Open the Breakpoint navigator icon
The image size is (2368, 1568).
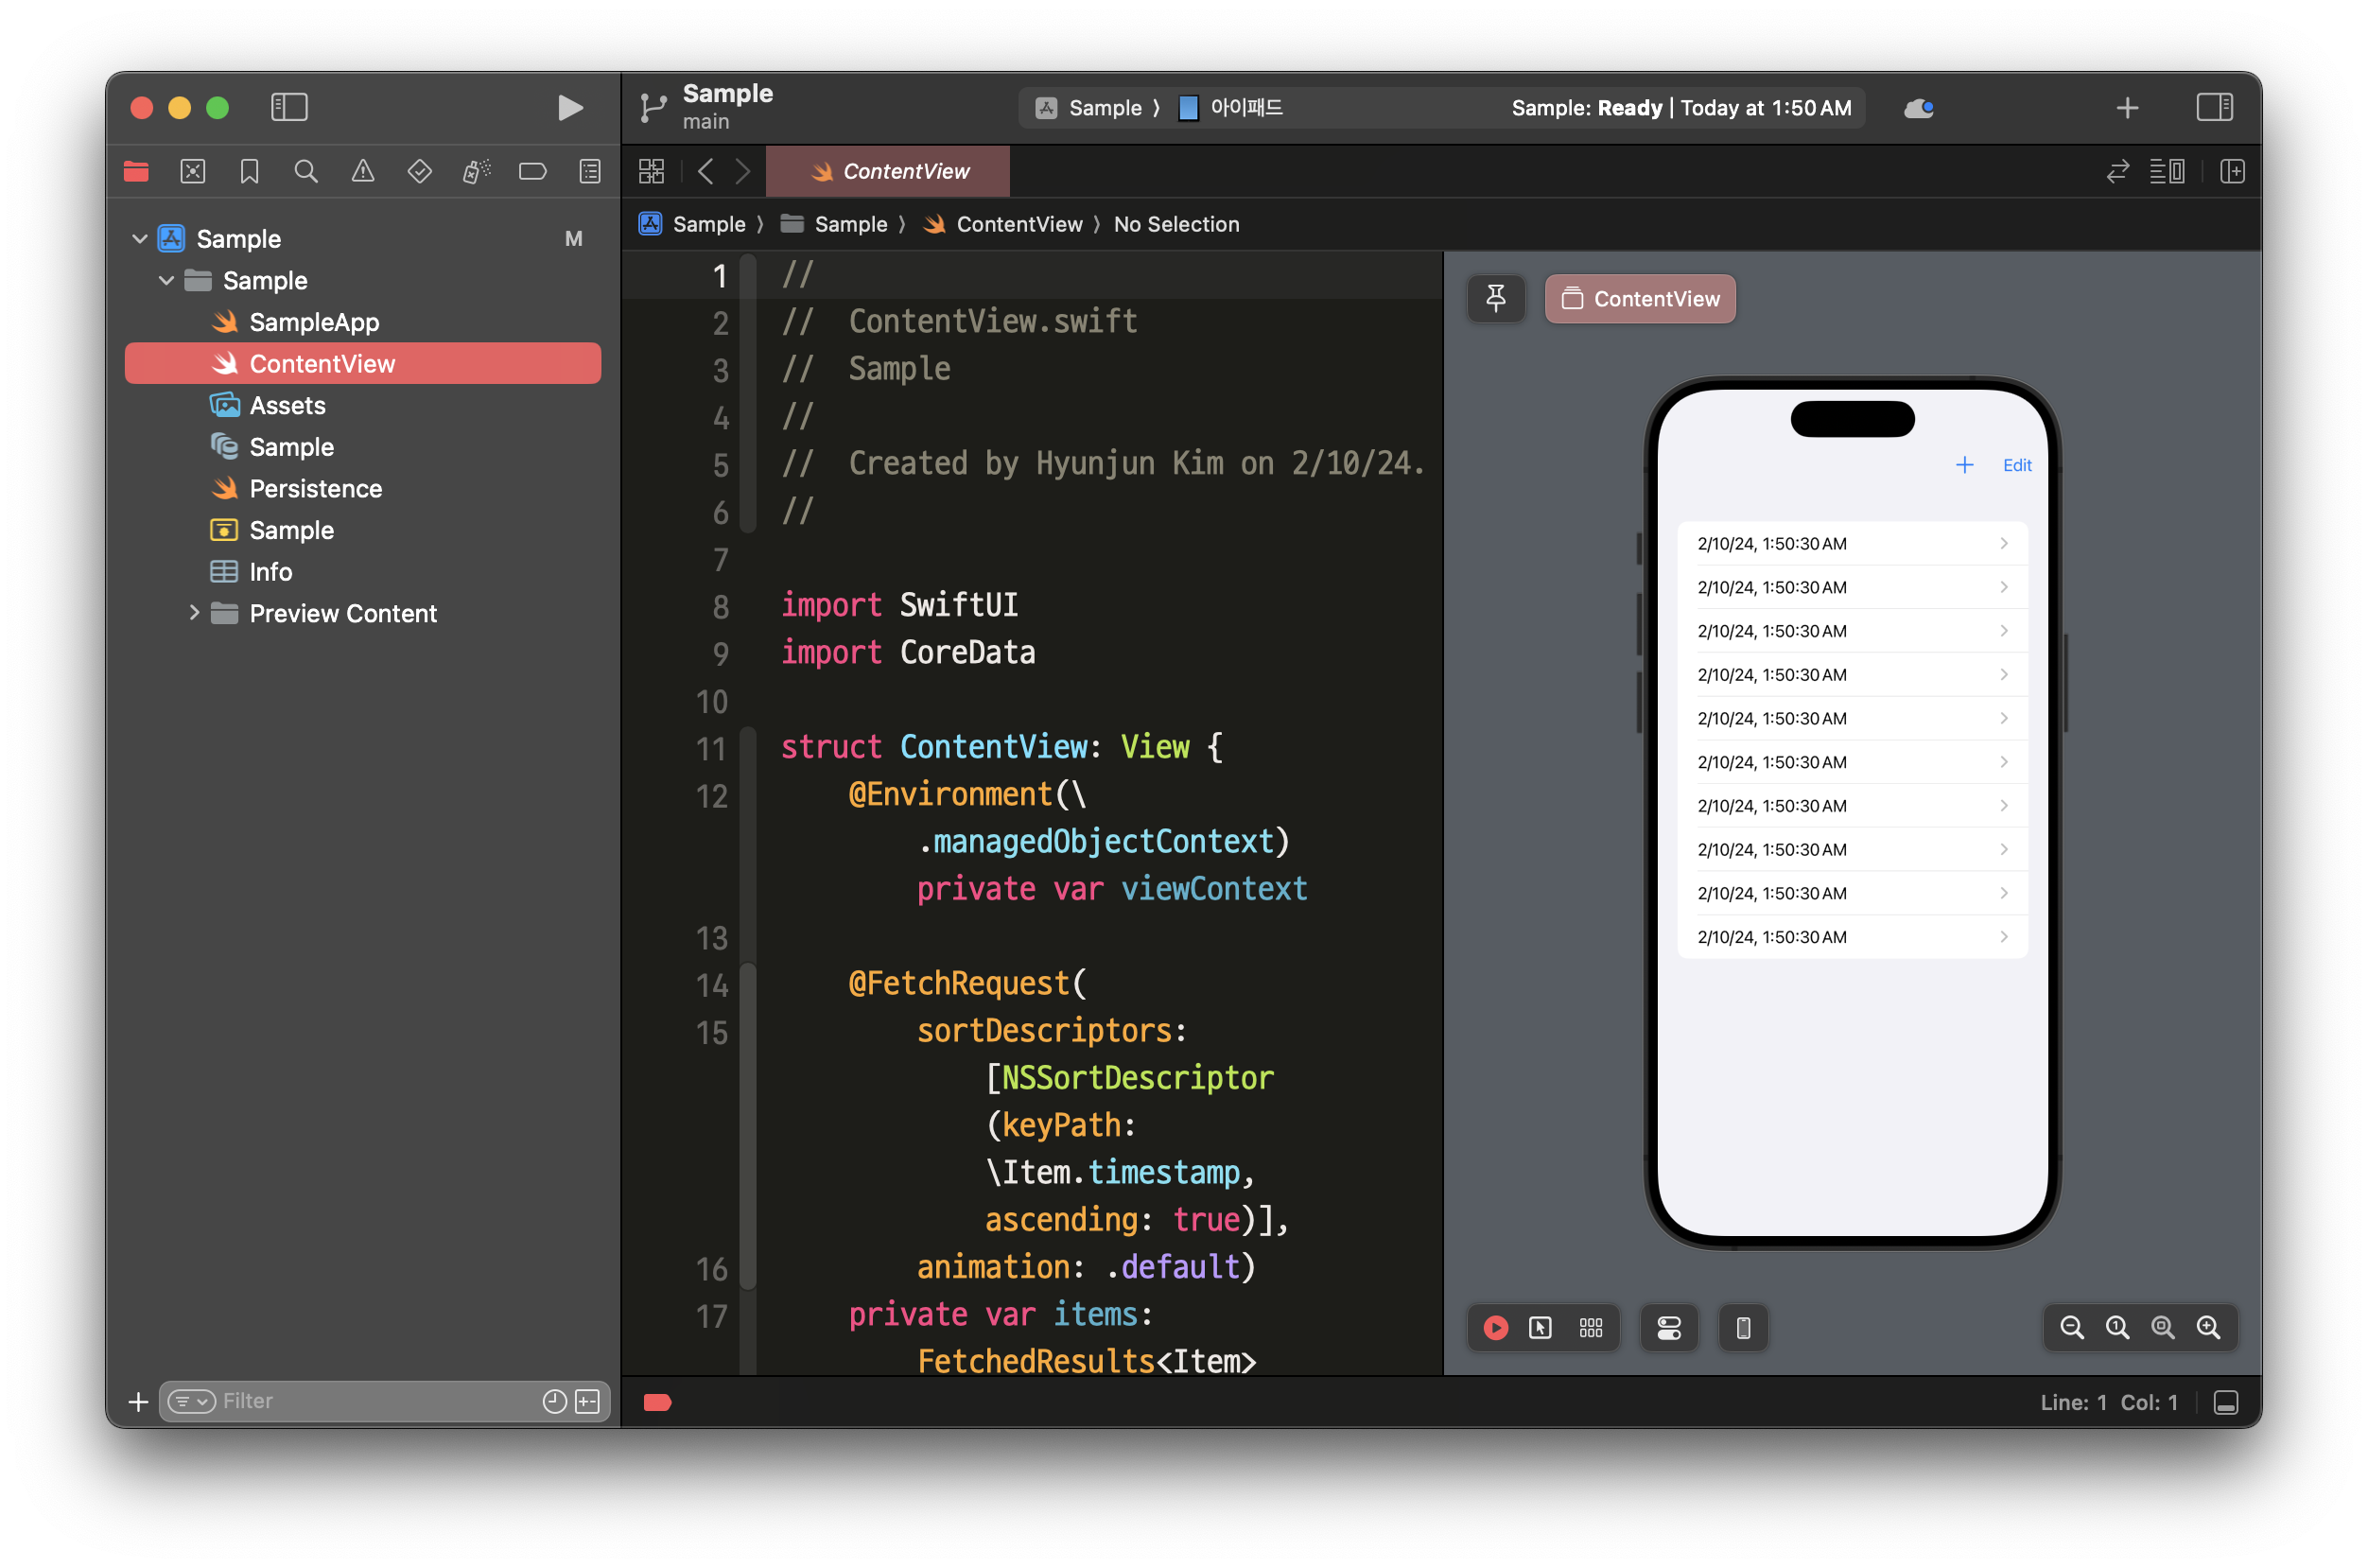point(533,171)
